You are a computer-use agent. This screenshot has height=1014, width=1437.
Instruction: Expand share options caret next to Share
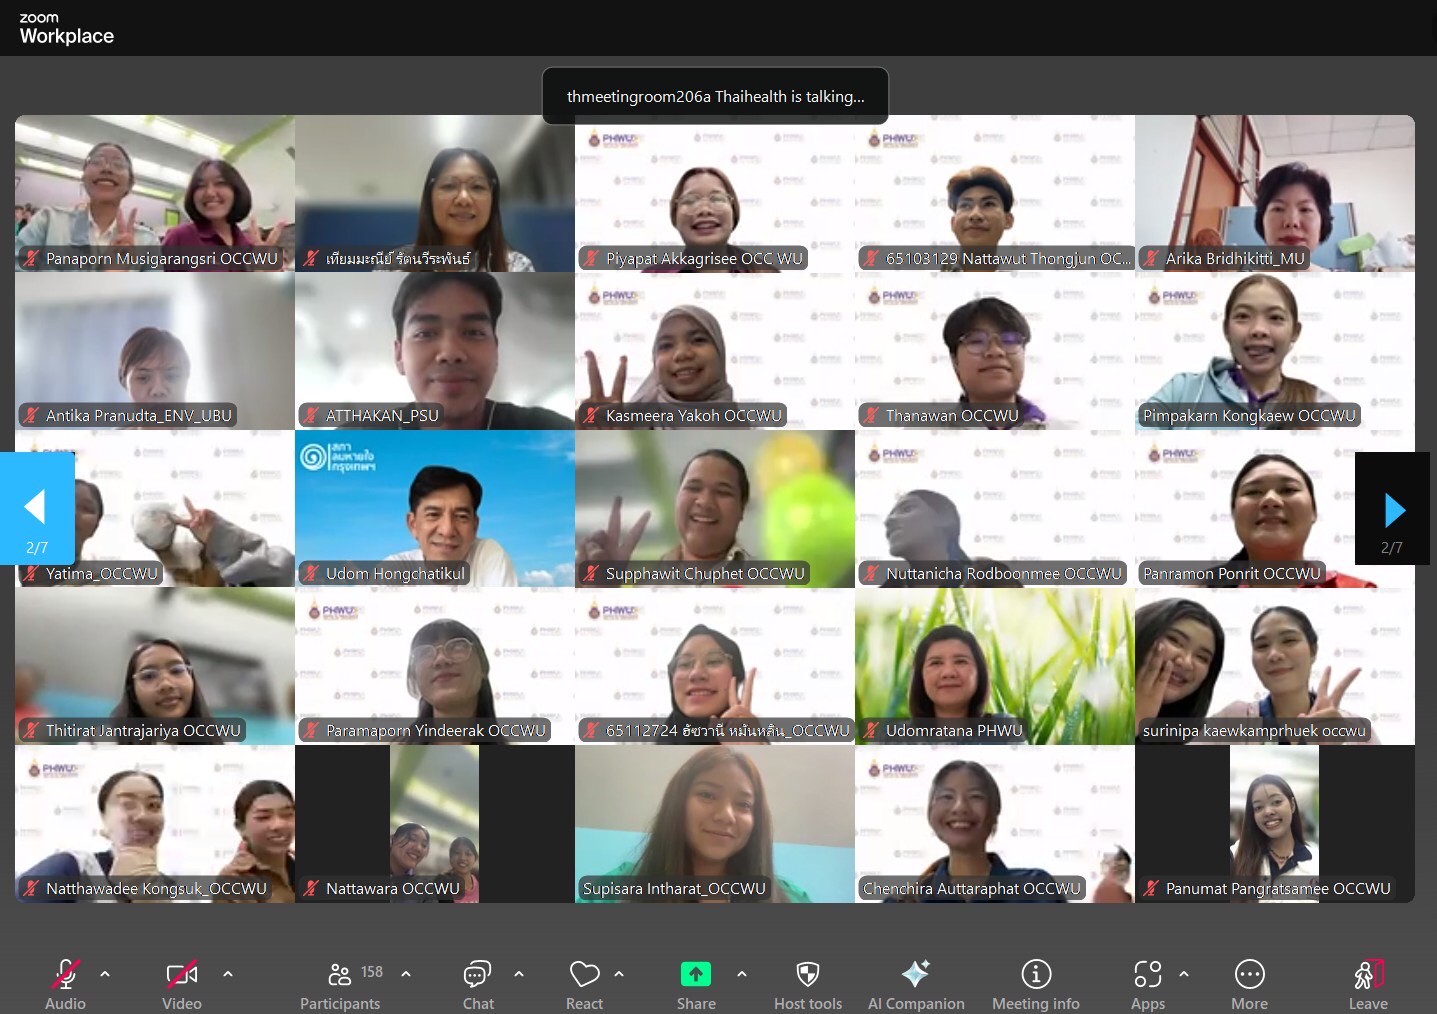pos(742,973)
